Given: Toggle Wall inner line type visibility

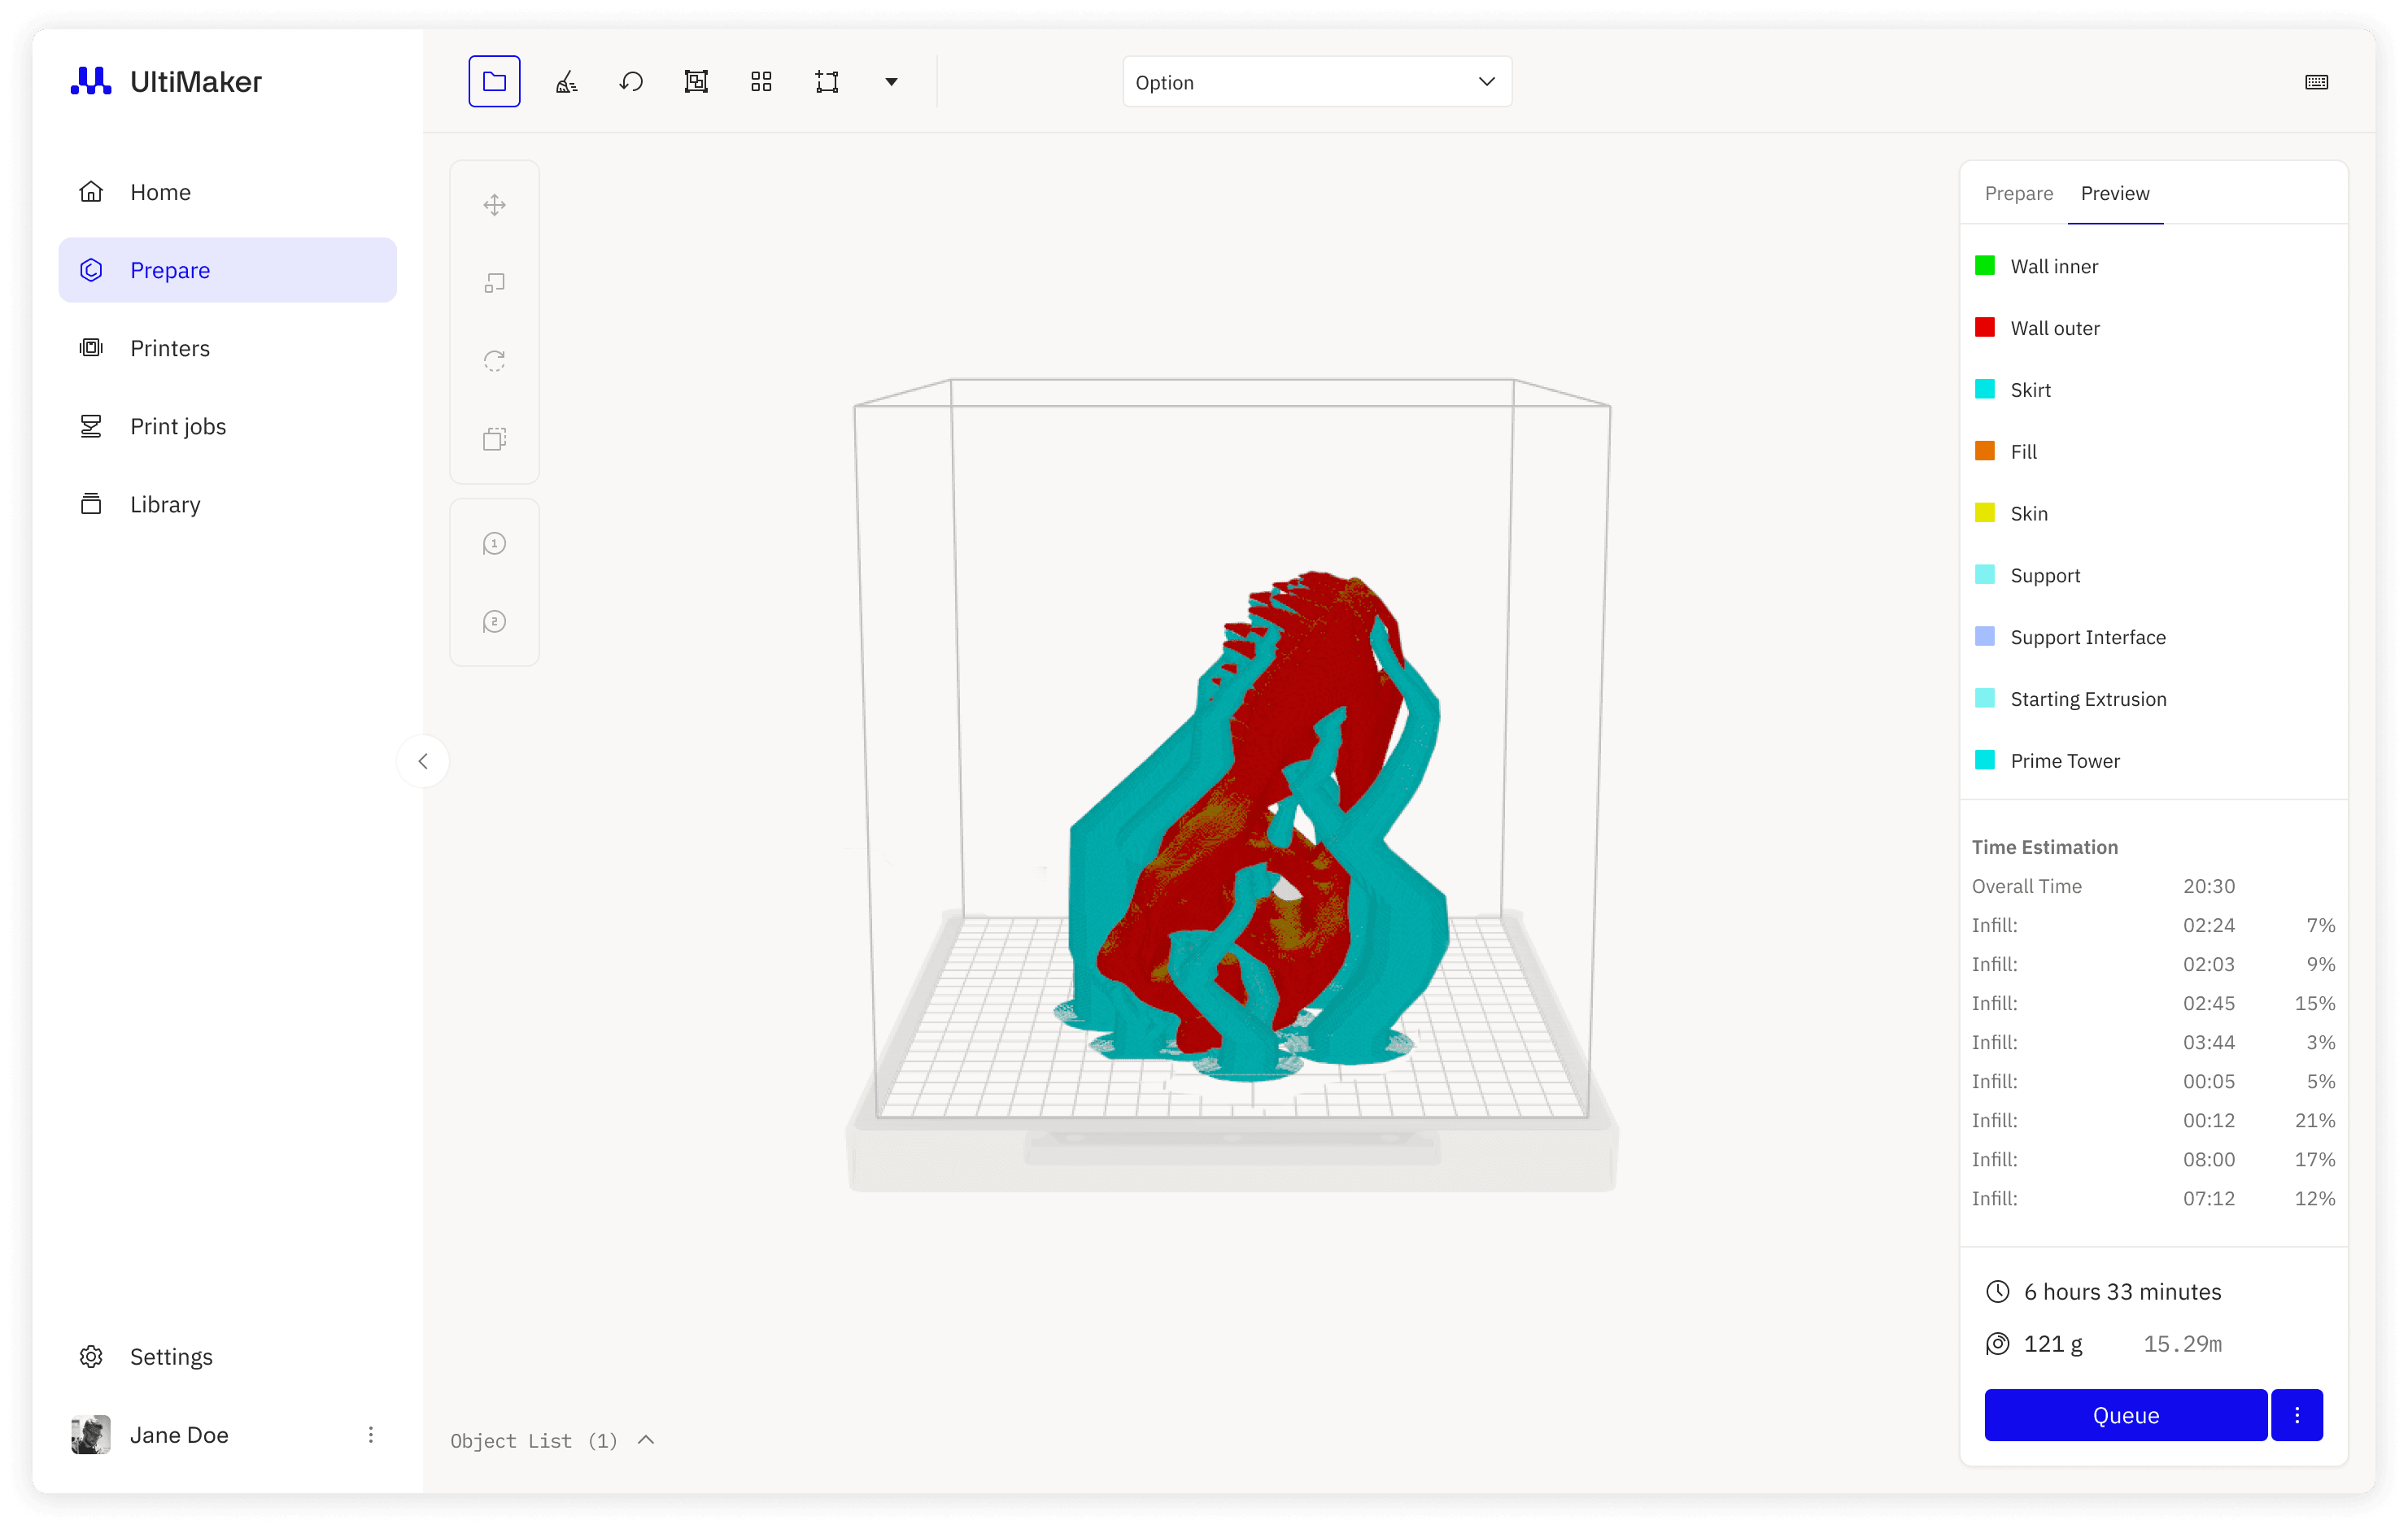Looking at the screenshot, I should pos(2054,266).
